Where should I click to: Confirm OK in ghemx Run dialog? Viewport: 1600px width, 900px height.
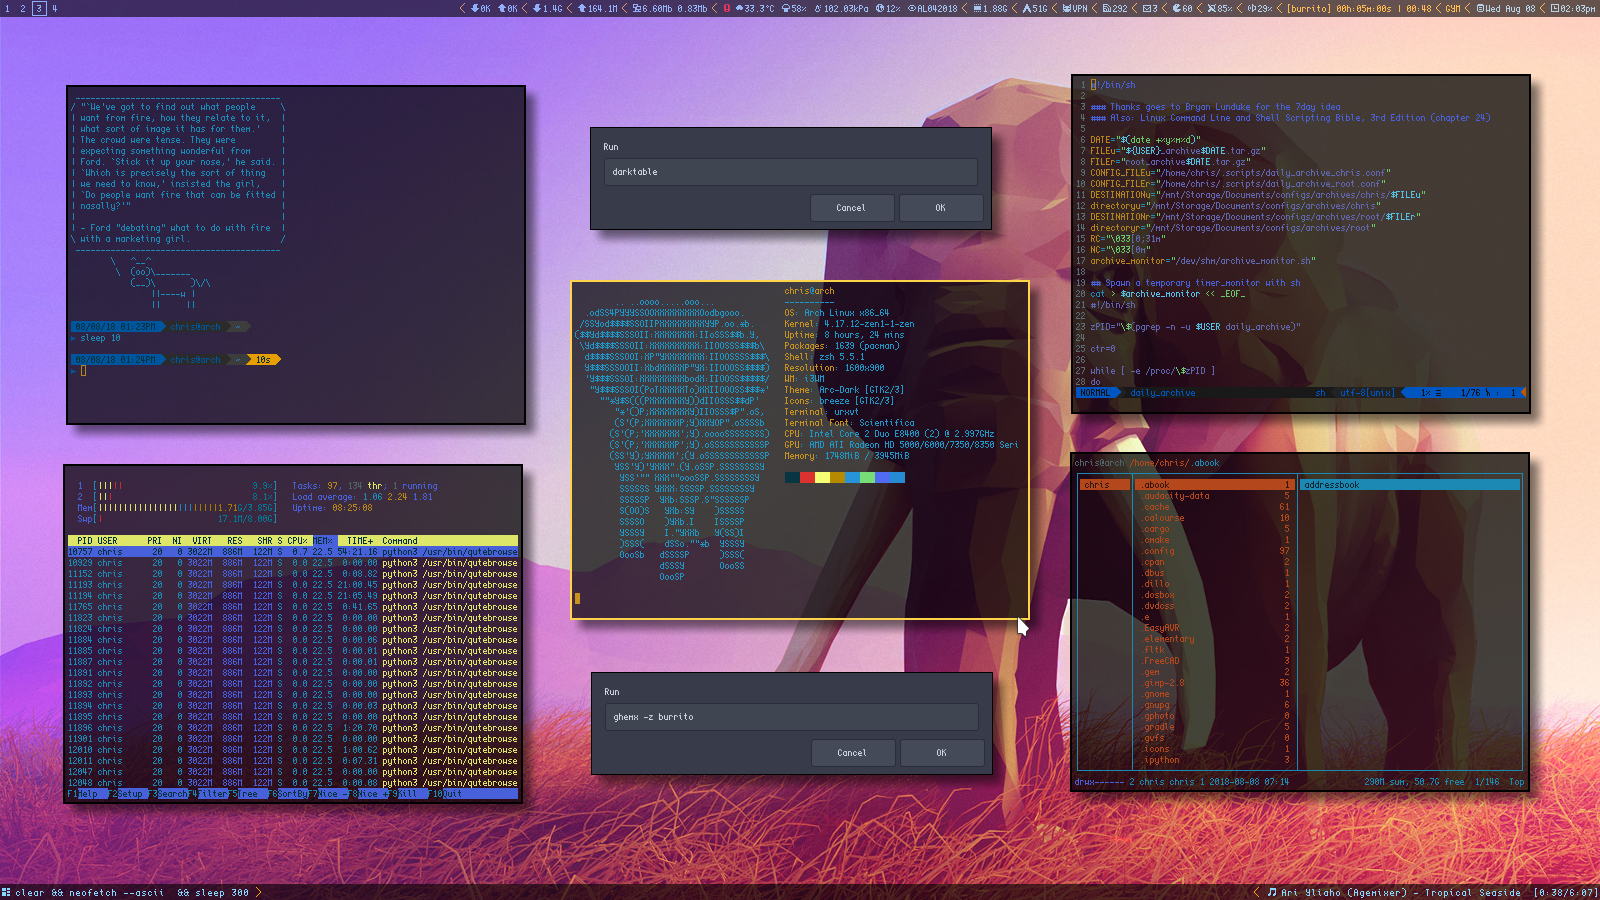pos(941,753)
